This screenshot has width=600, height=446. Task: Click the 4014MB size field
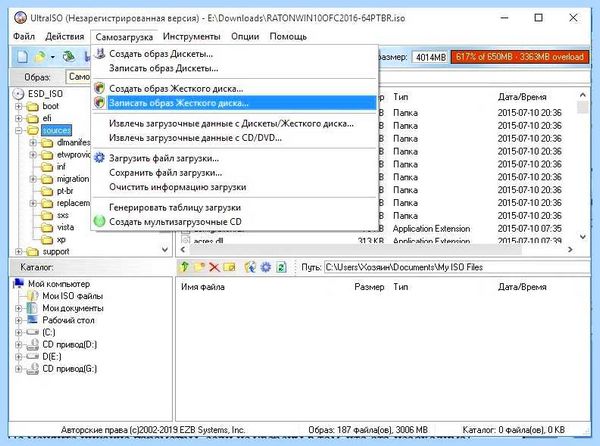[x=430, y=57]
